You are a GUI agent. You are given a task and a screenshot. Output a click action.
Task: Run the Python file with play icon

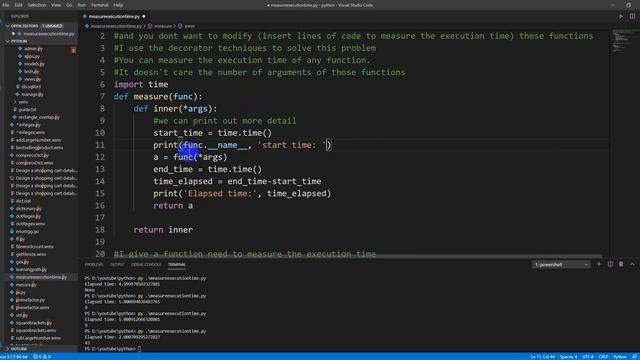tap(621, 16)
